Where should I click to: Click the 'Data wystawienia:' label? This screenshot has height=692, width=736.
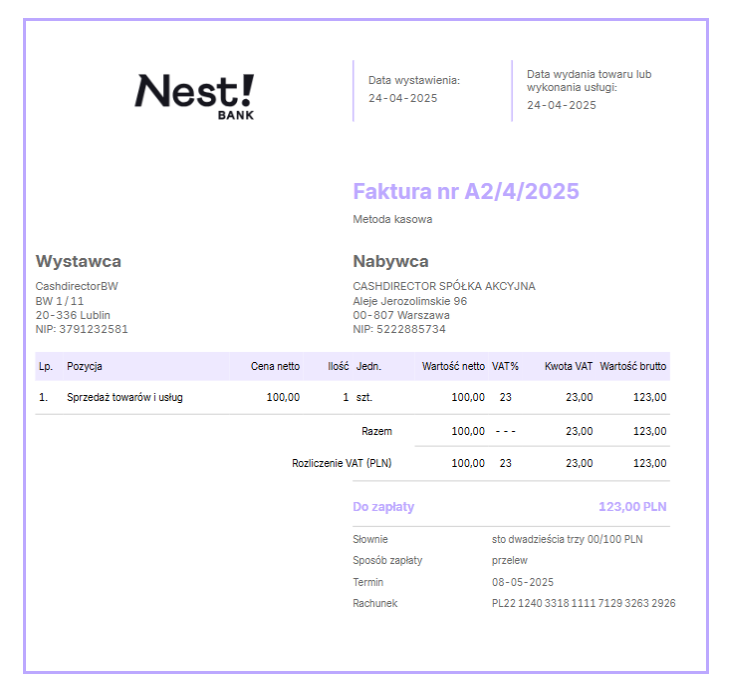pos(414,80)
